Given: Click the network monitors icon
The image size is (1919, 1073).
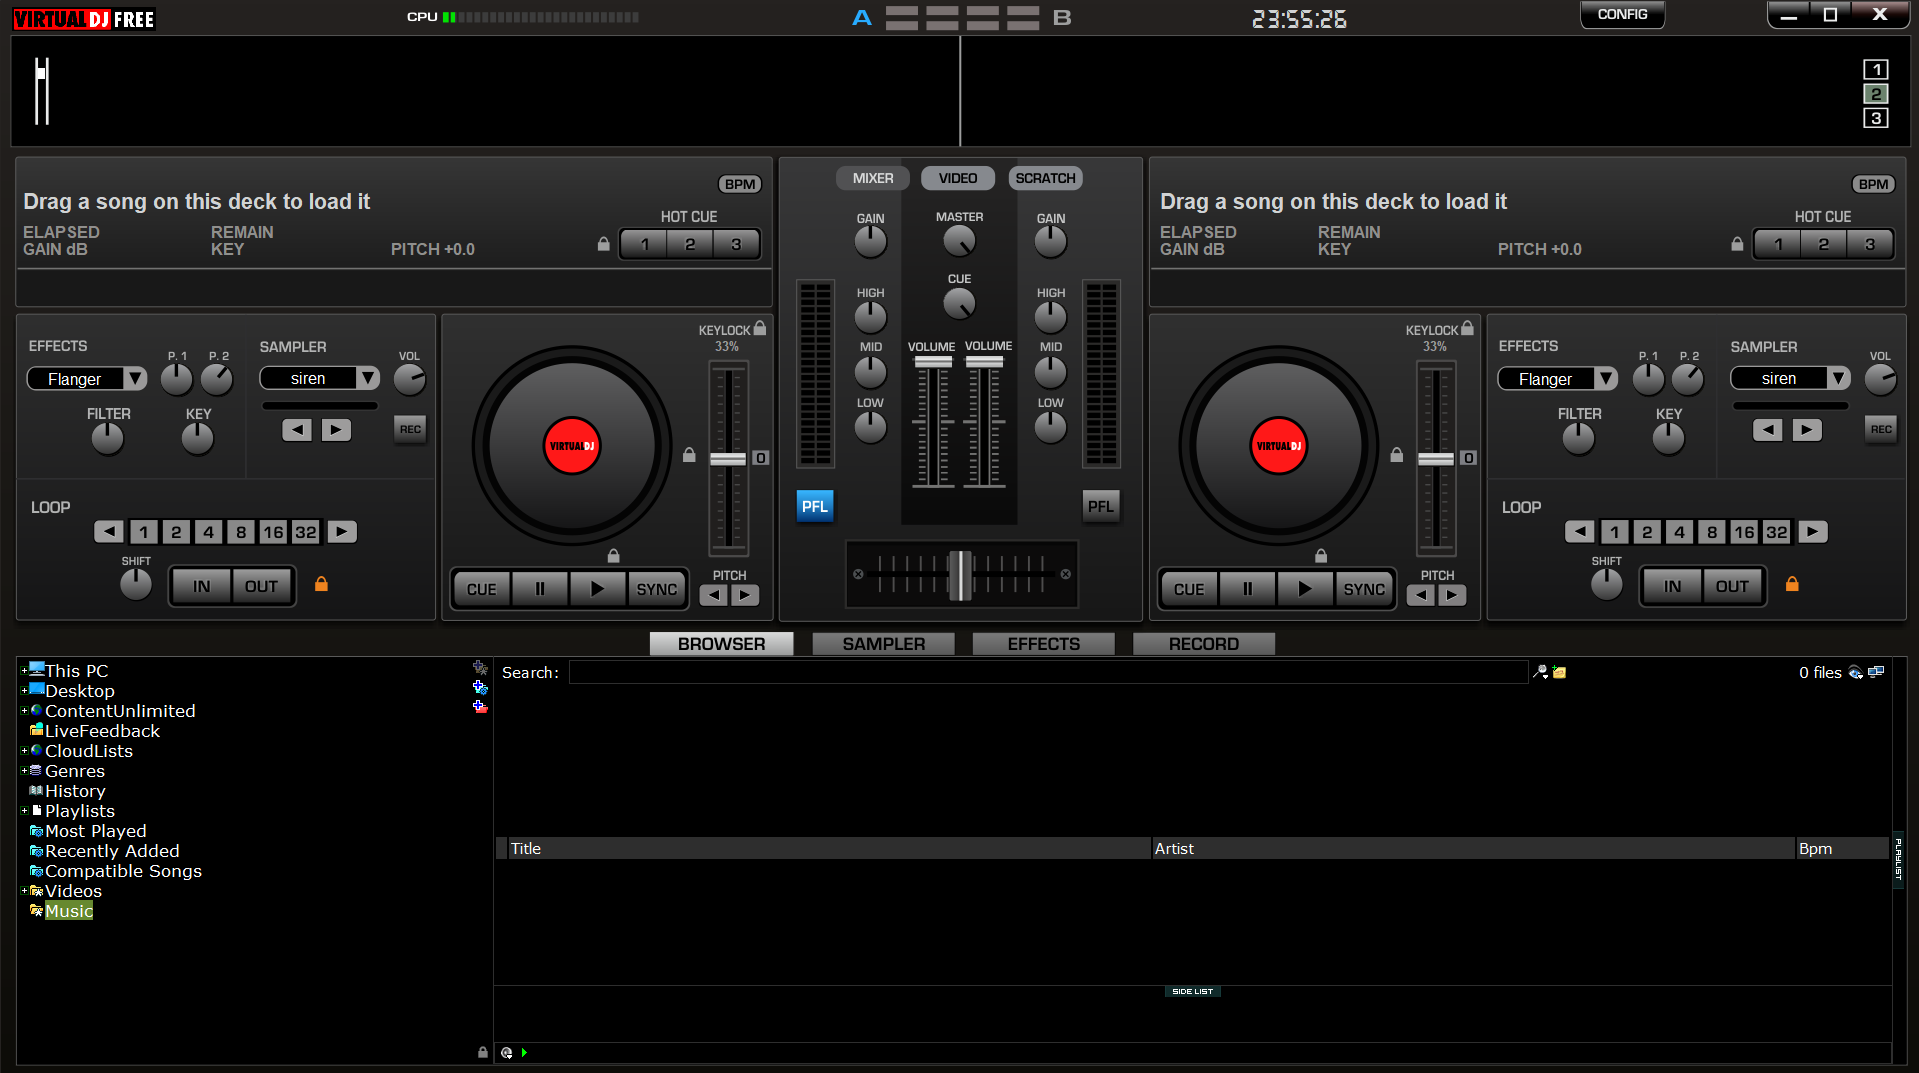Looking at the screenshot, I should 1876,672.
